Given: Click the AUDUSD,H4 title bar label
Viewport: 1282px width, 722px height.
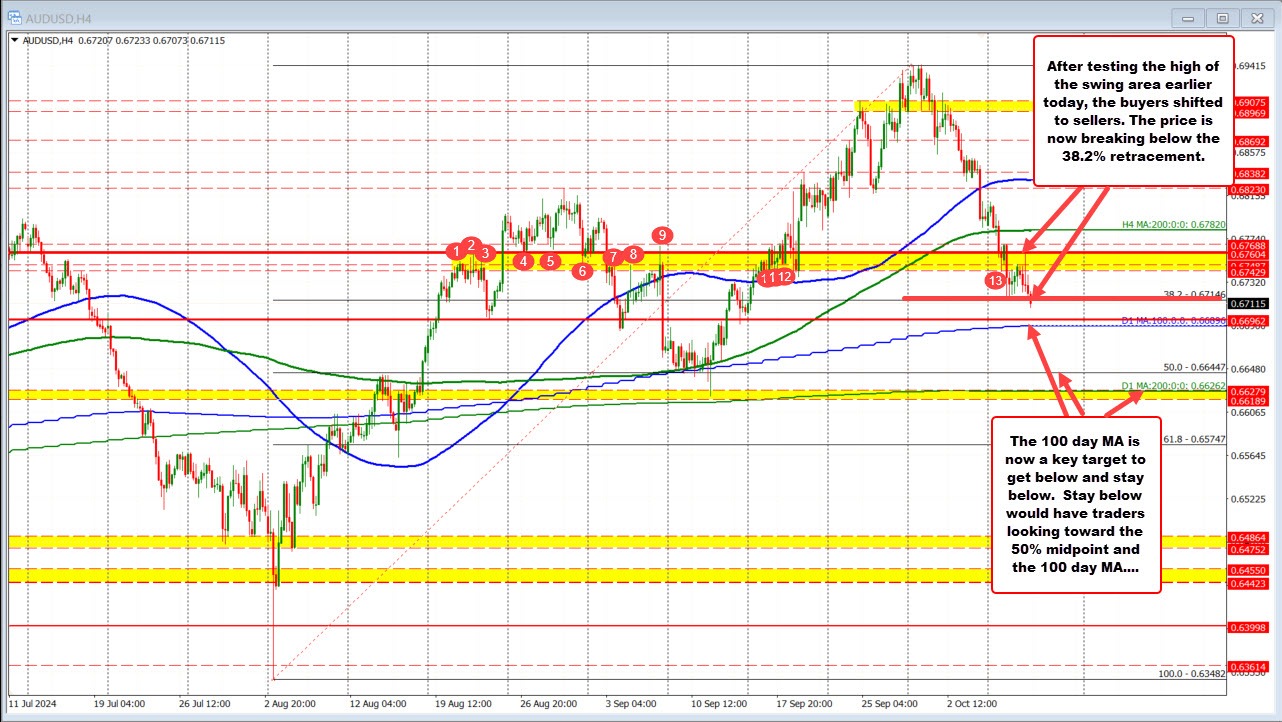Looking at the screenshot, I should point(60,17).
